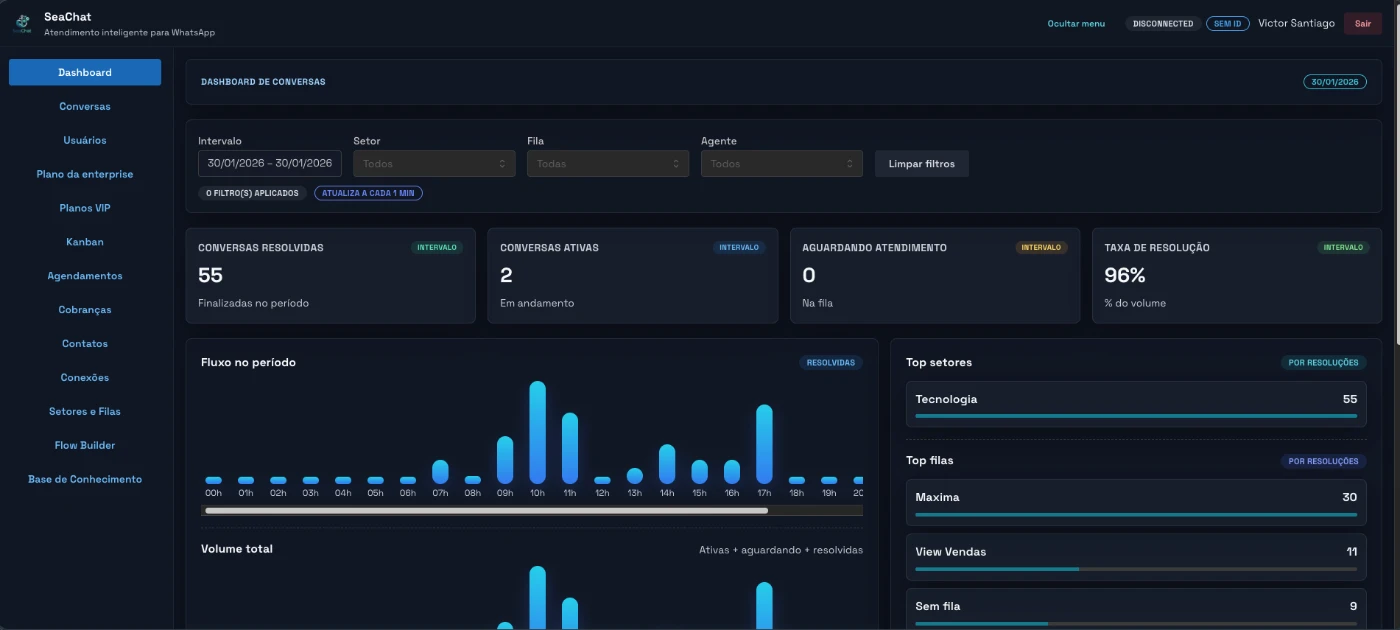Open the Conversas menu item

85,107
